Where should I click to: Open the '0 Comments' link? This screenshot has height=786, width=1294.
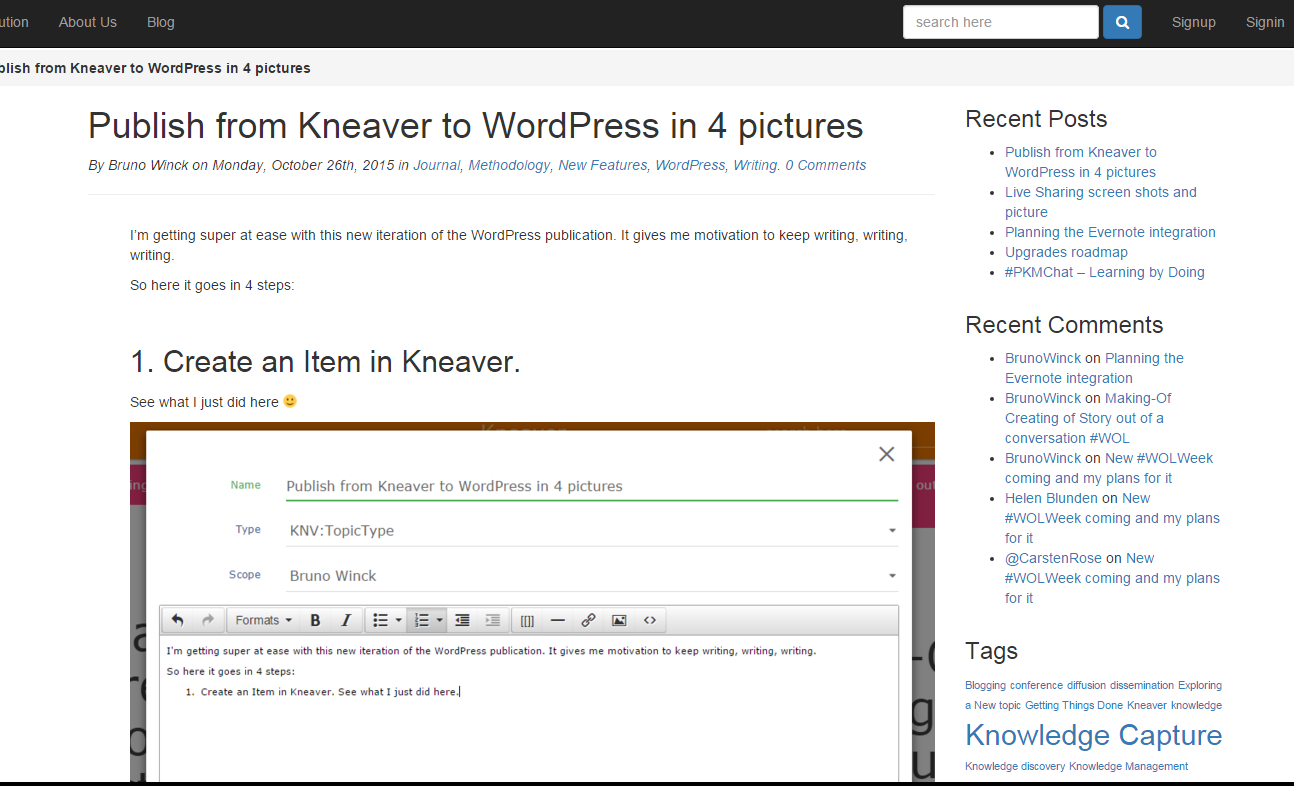[826, 165]
